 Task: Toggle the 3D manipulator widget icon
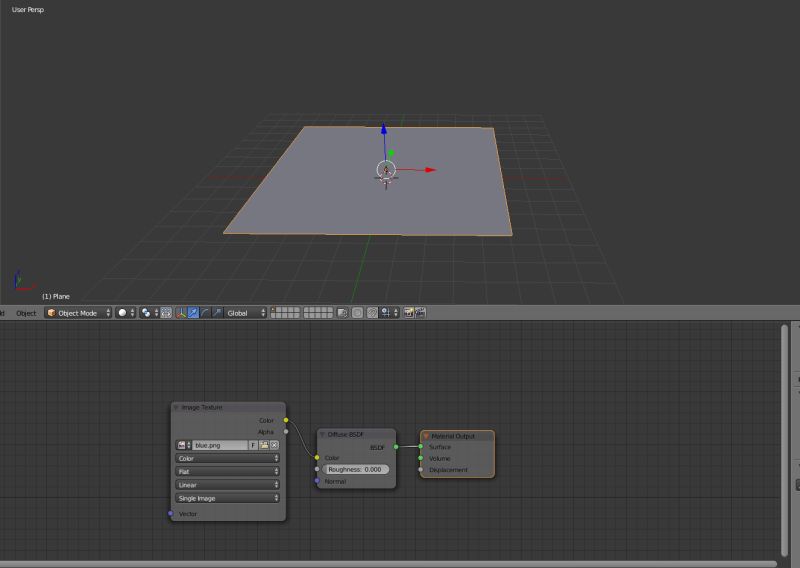pyautogui.click(x=181, y=313)
